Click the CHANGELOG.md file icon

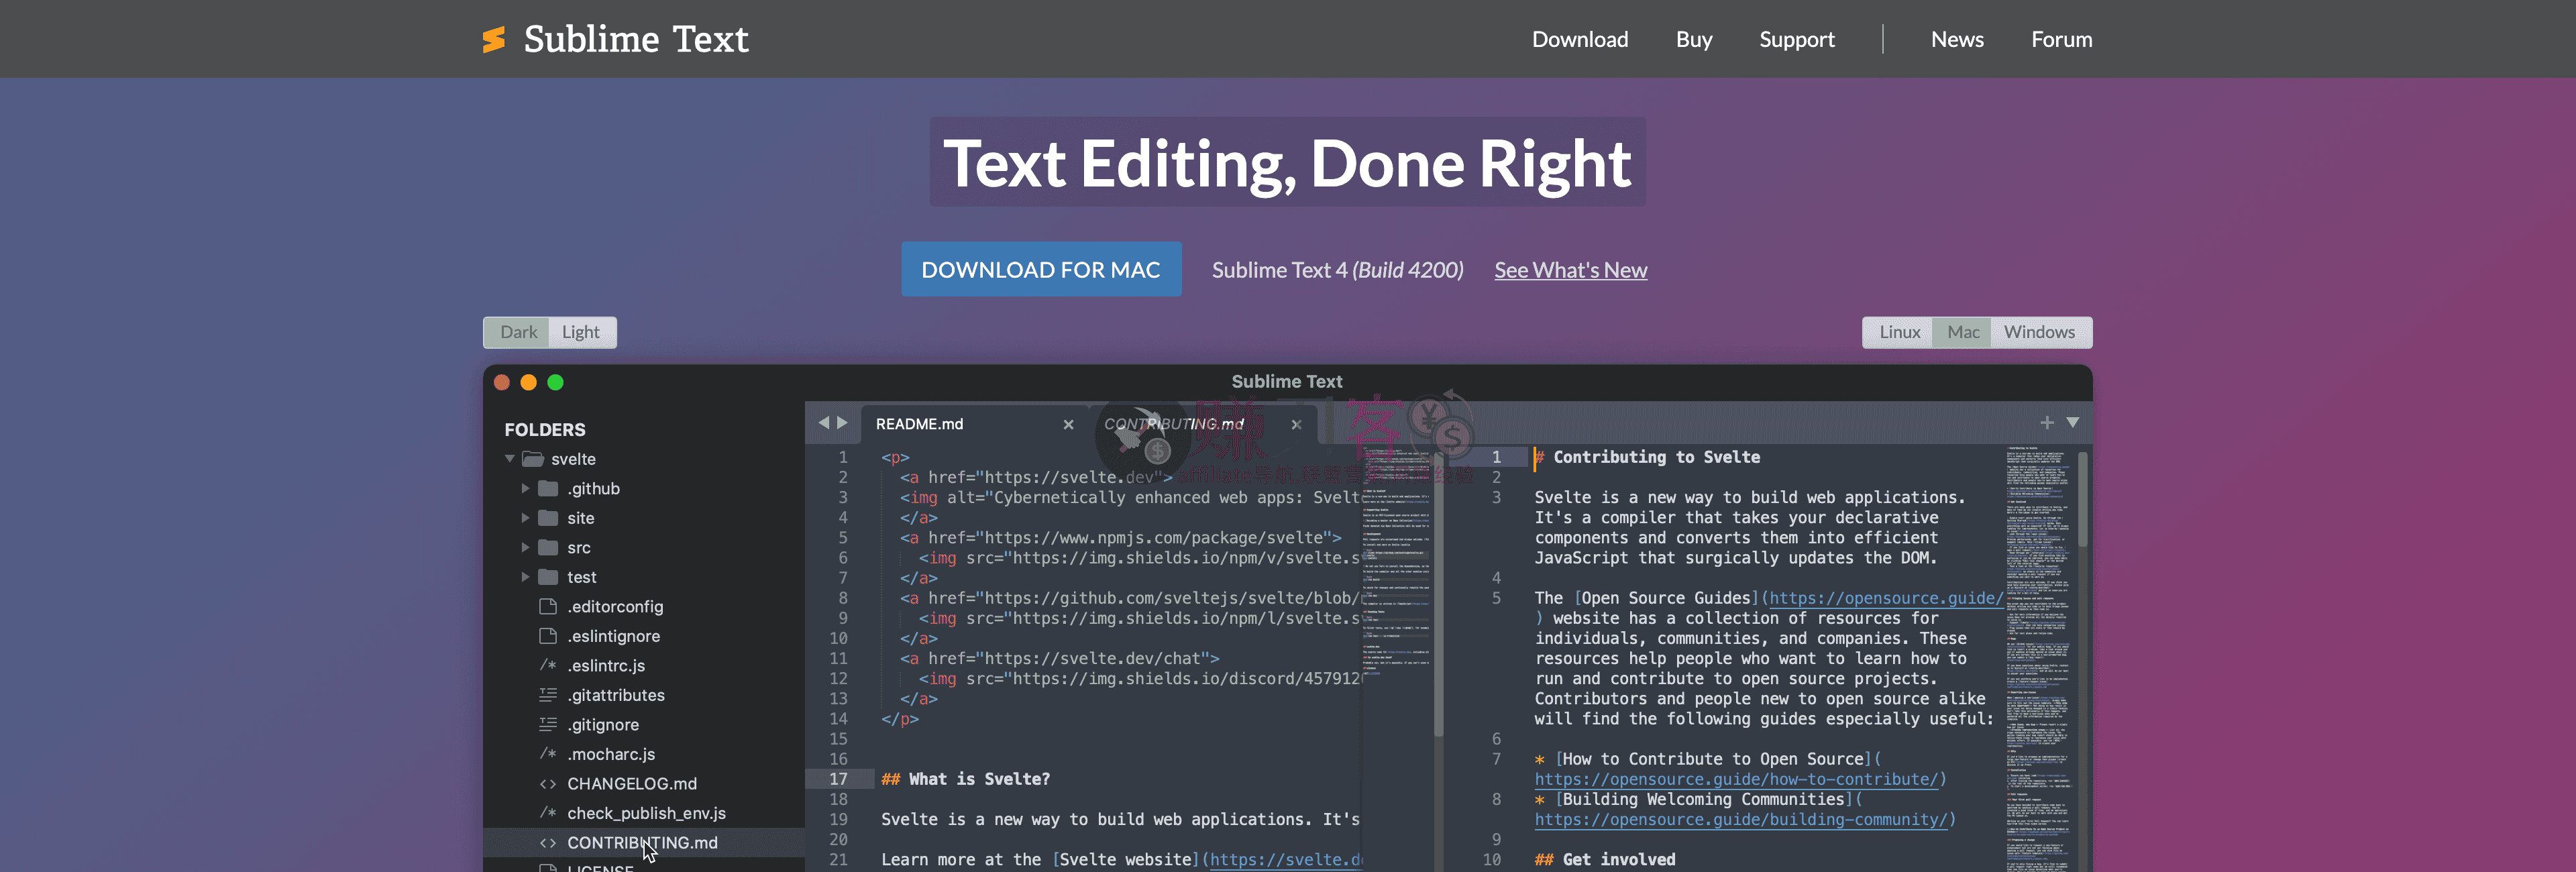[x=547, y=783]
